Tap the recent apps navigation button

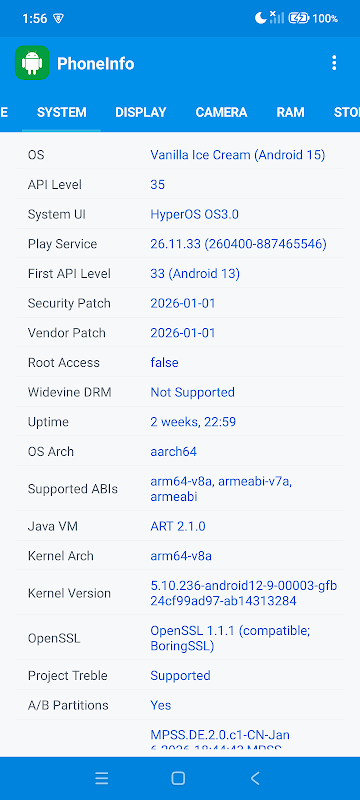click(101, 778)
